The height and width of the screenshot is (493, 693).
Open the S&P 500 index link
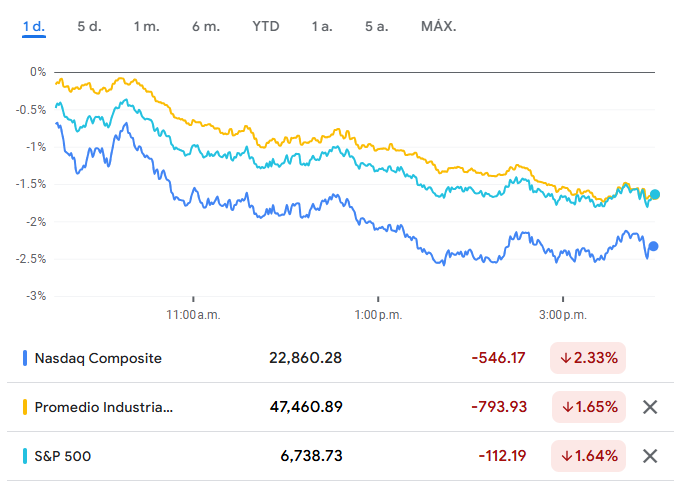pos(63,456)
